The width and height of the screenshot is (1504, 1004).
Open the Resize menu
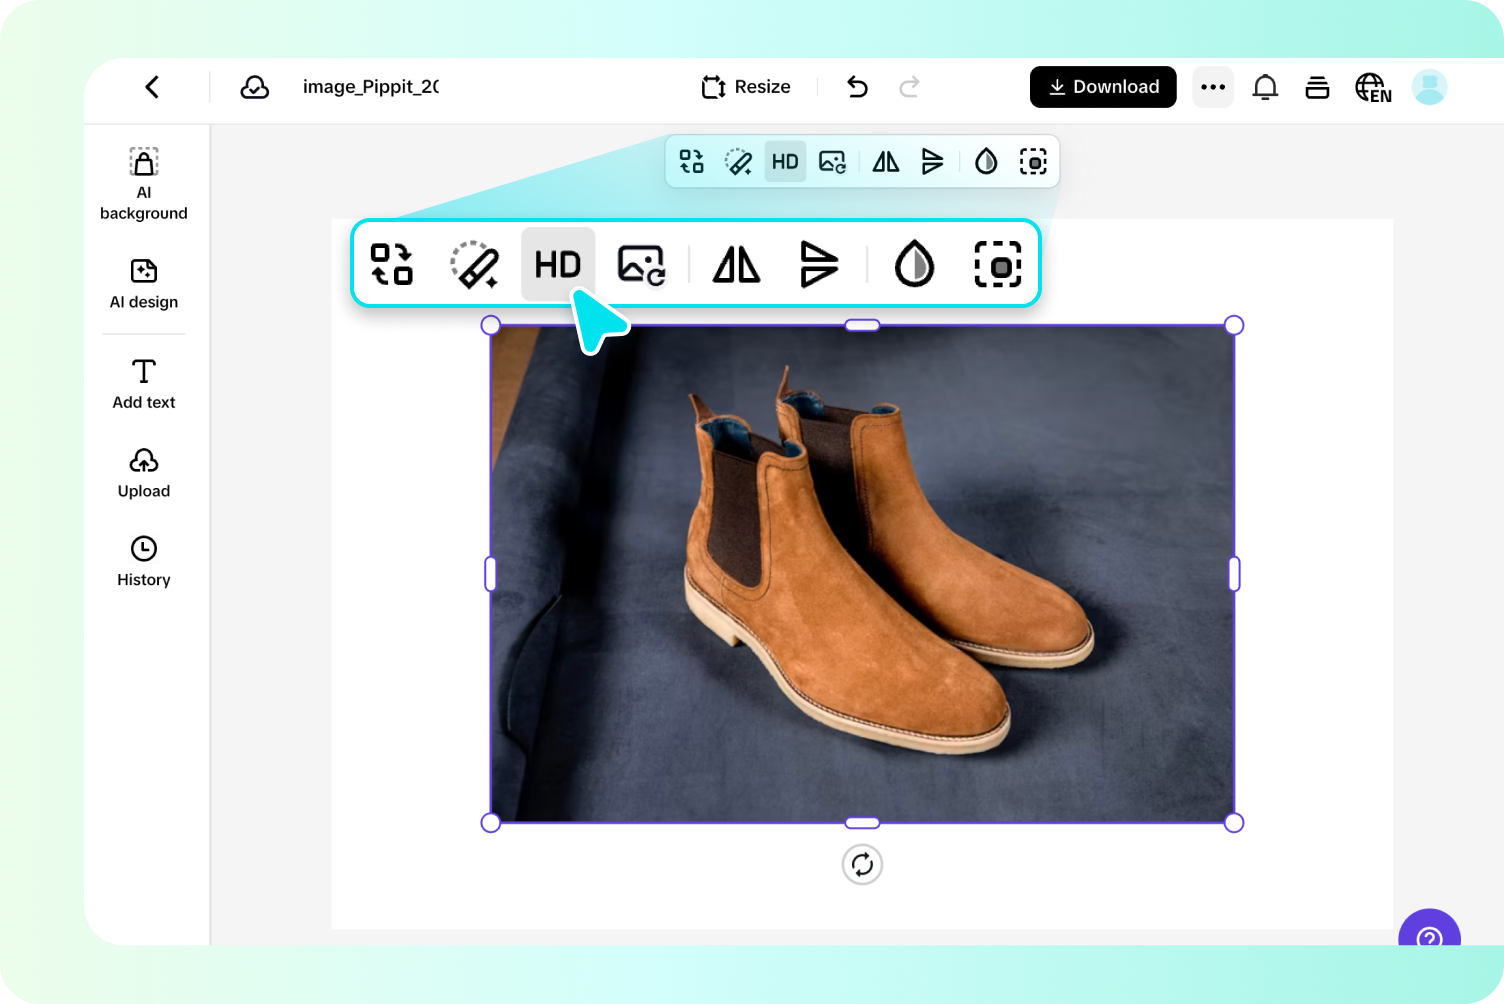(x=745, y=87)
